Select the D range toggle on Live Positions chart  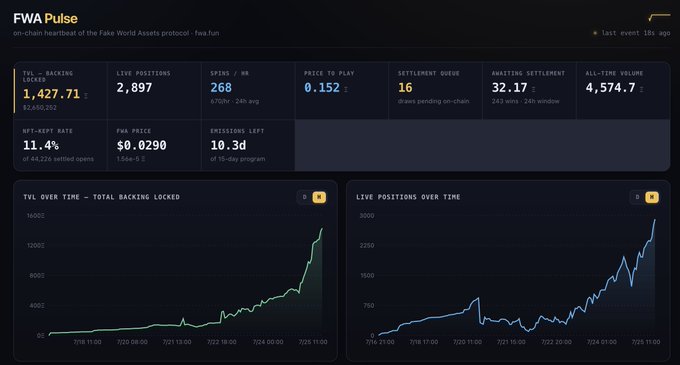(x=637, y=197)
